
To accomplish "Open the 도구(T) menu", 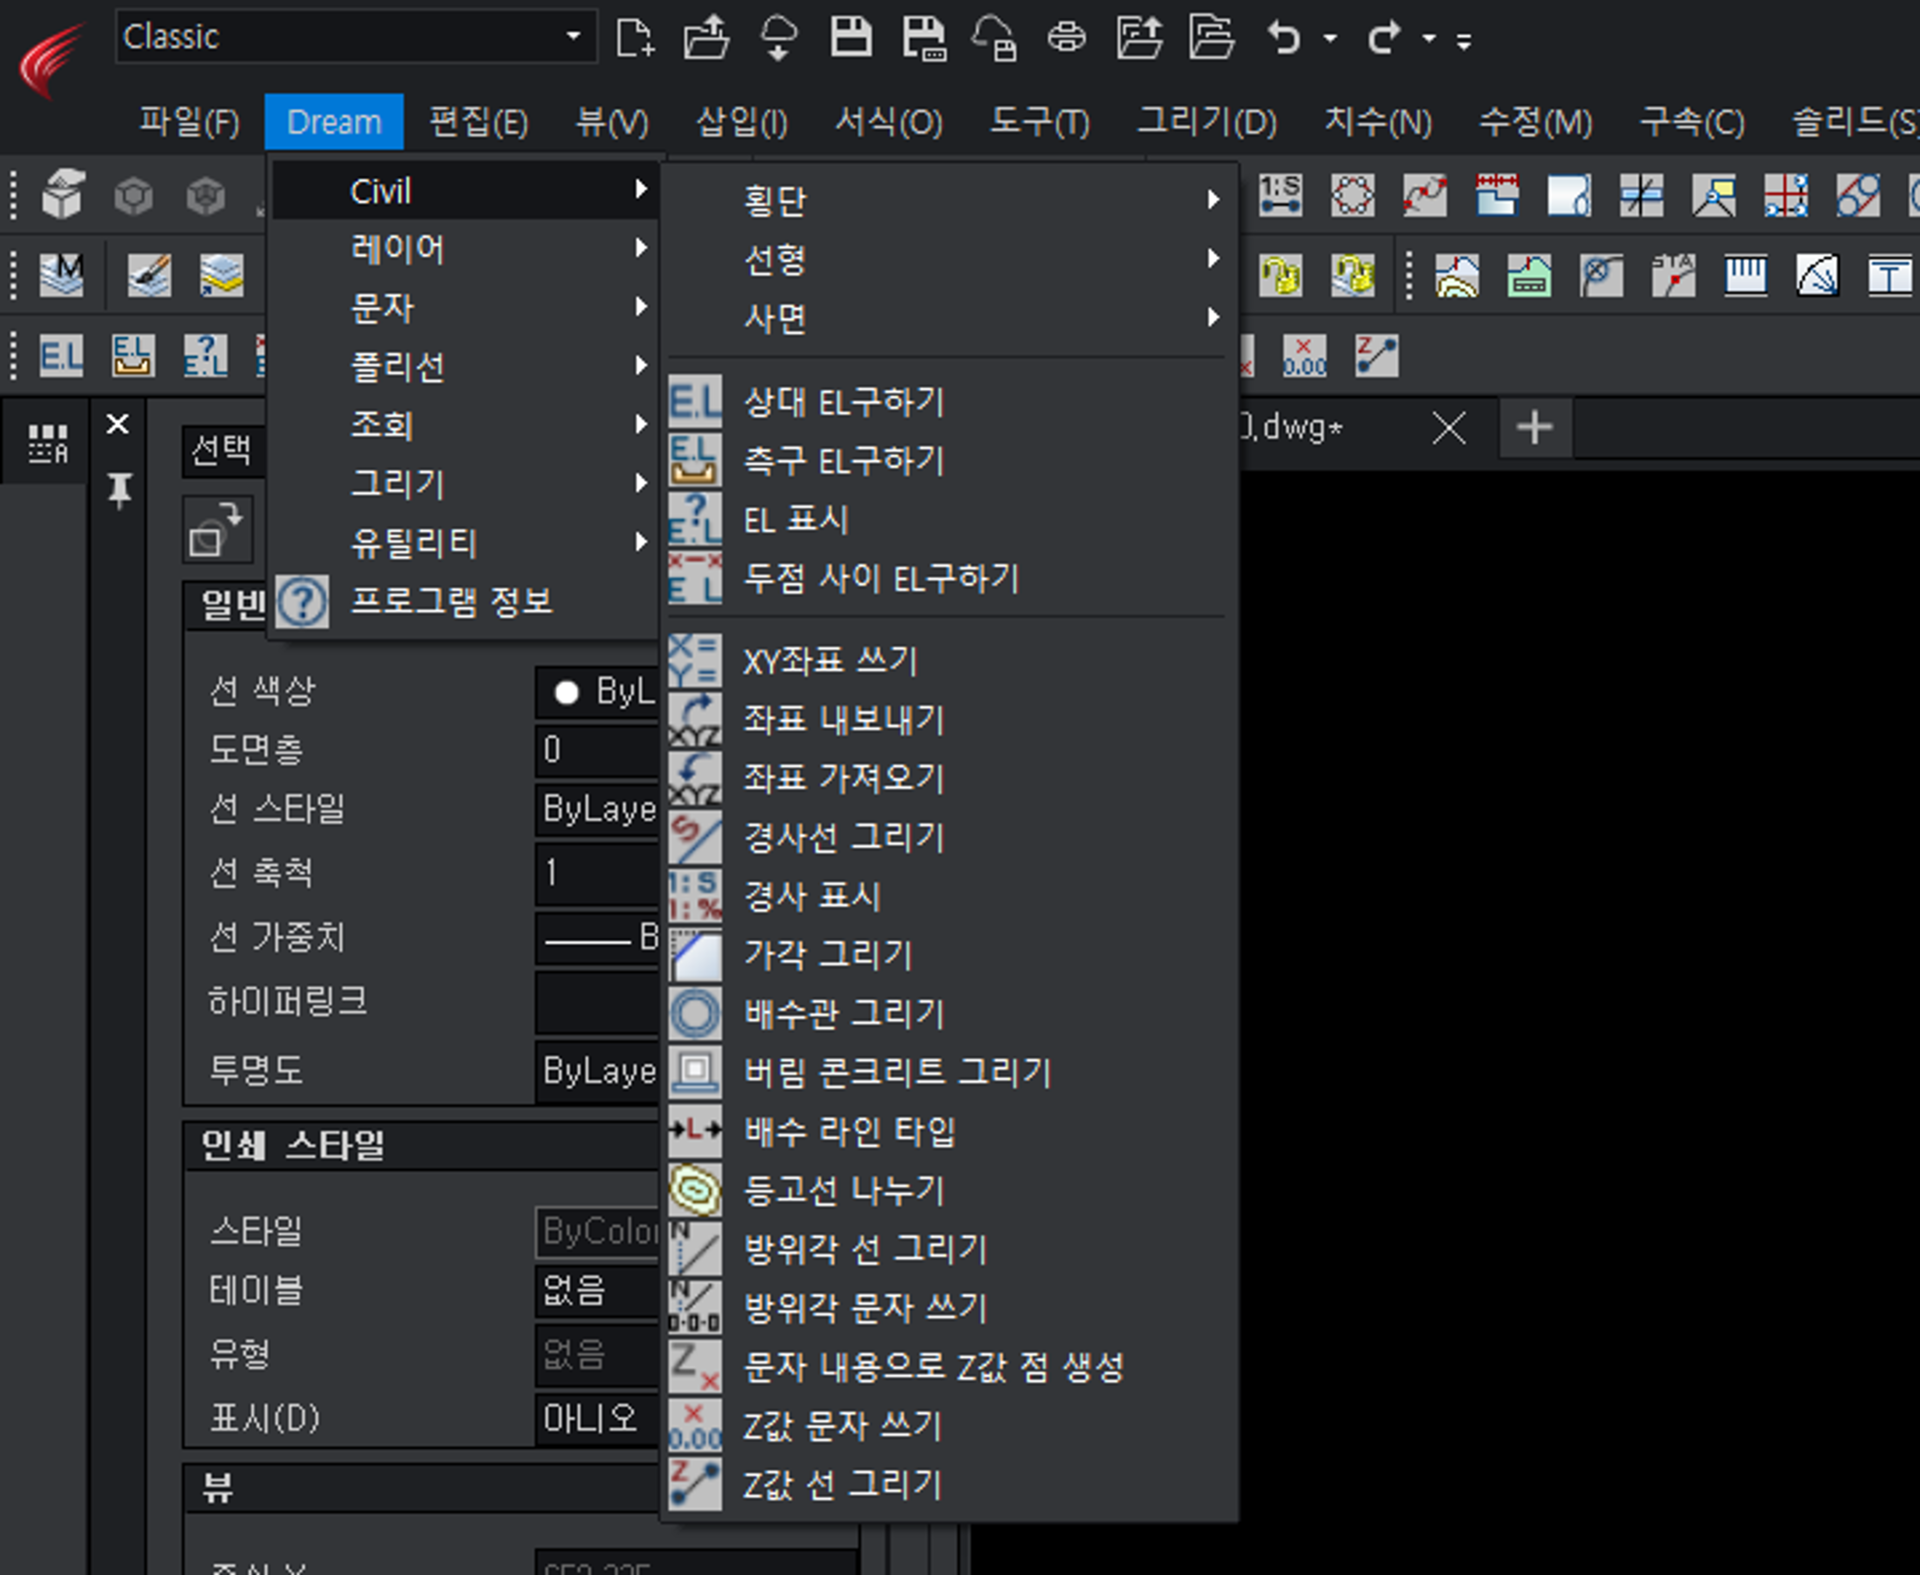I will coord(1040,122).
